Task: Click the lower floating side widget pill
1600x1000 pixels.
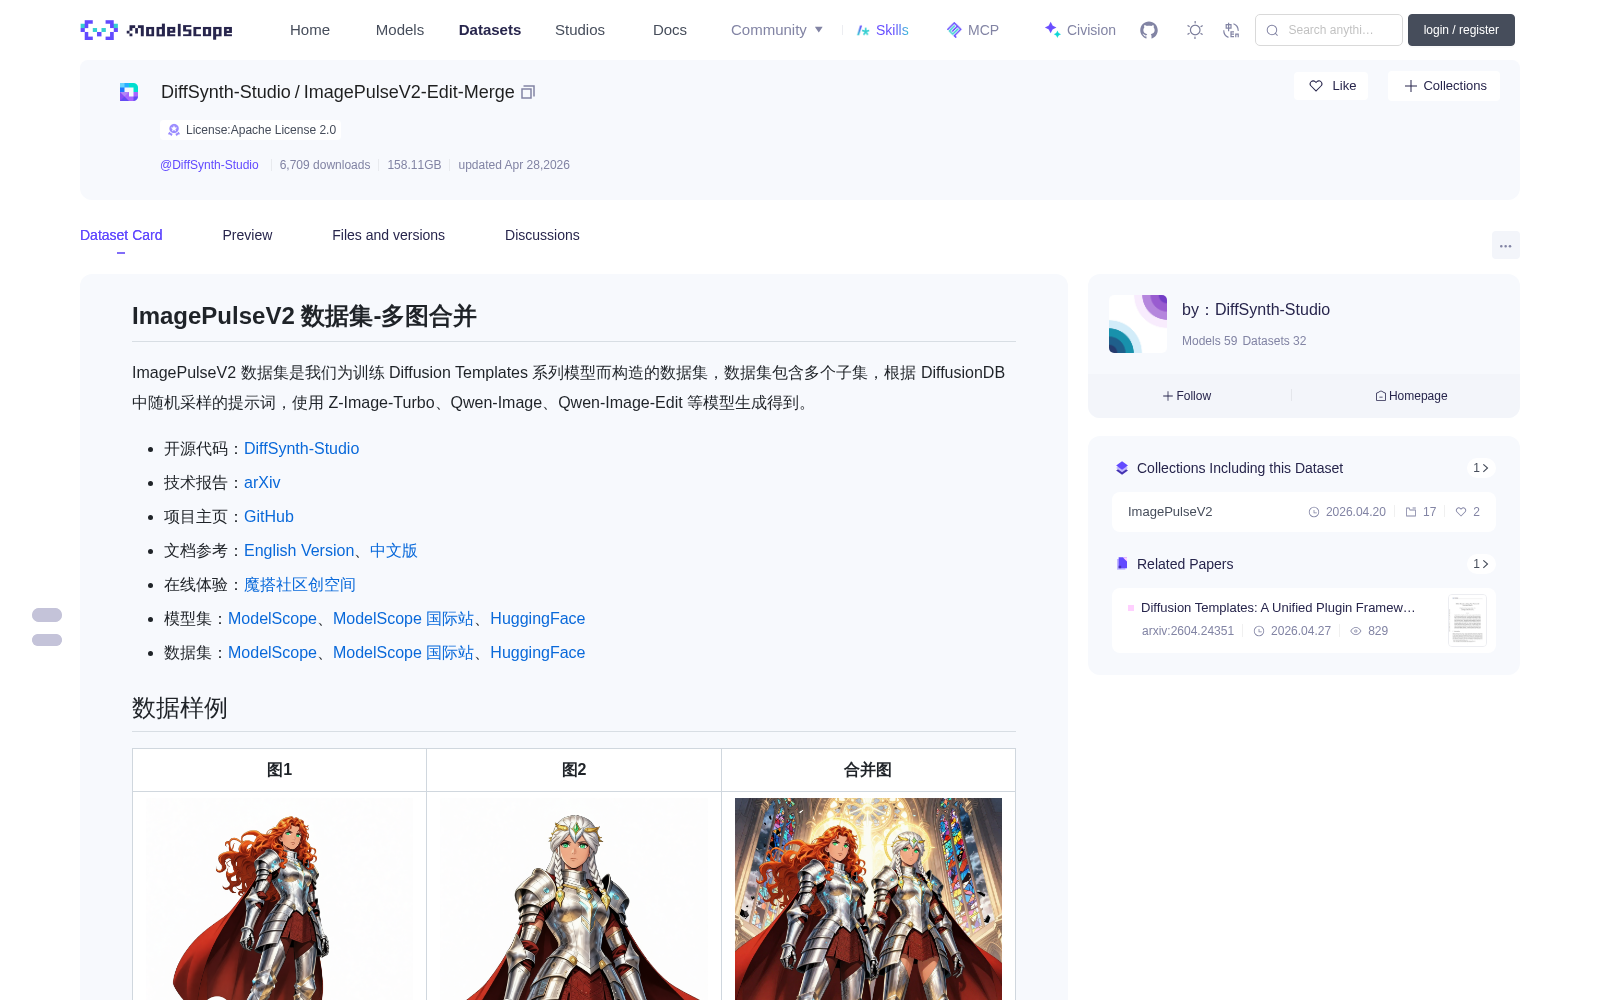Action: pyautogui.click(x=47, y=640)
